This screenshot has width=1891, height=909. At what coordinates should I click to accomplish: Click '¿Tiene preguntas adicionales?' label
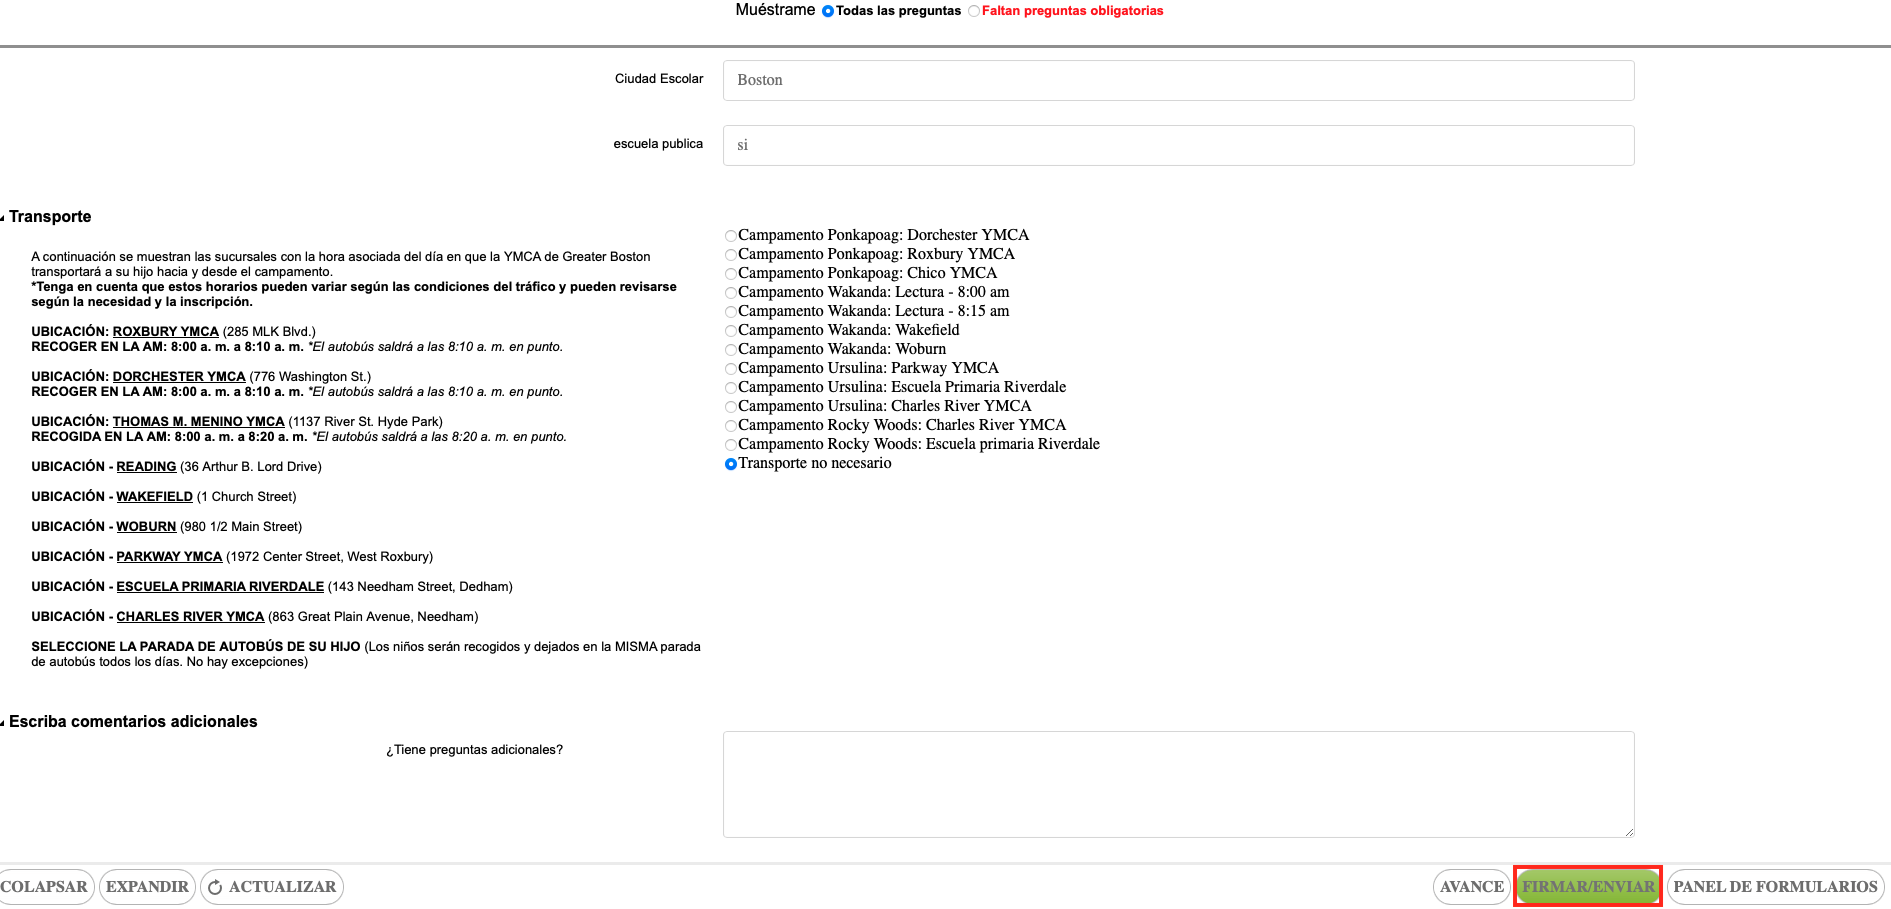[x=475, y=750]
